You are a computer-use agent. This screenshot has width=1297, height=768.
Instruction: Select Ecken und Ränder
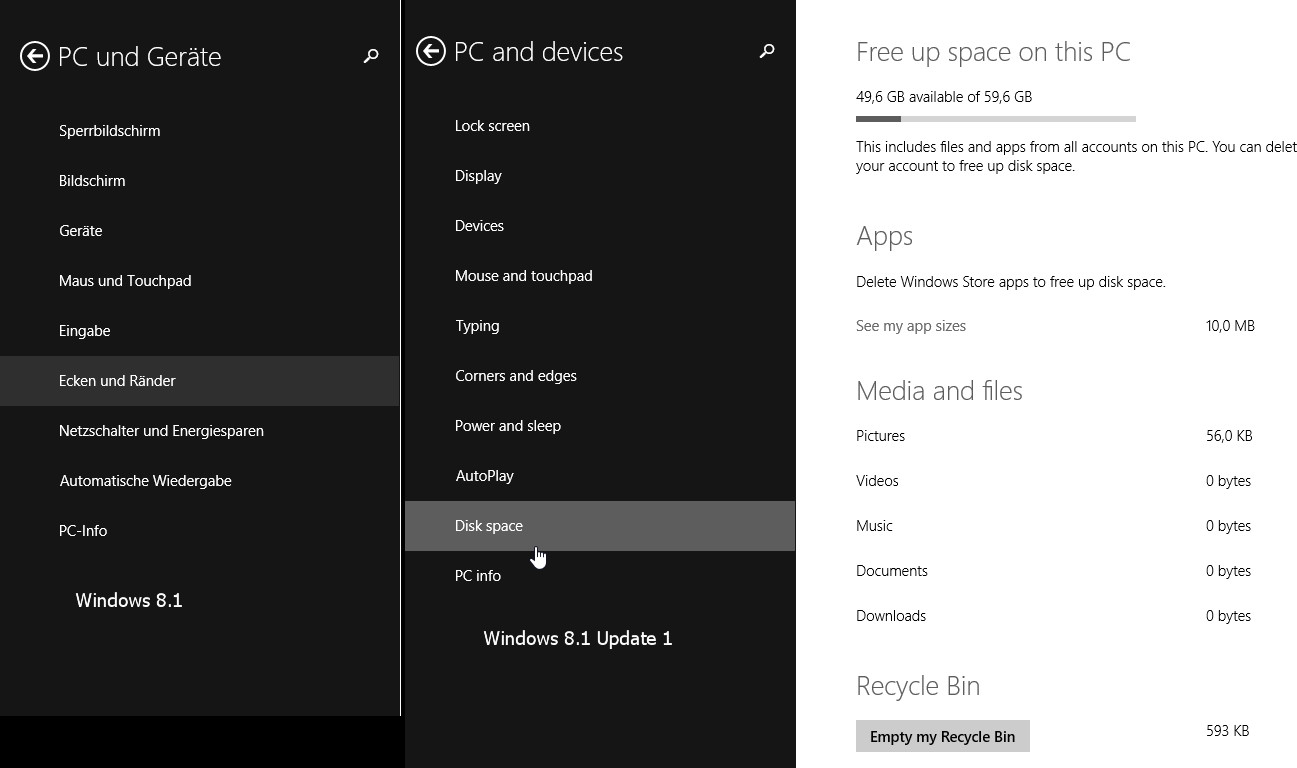pyautogui.click(x=200, y=381)
